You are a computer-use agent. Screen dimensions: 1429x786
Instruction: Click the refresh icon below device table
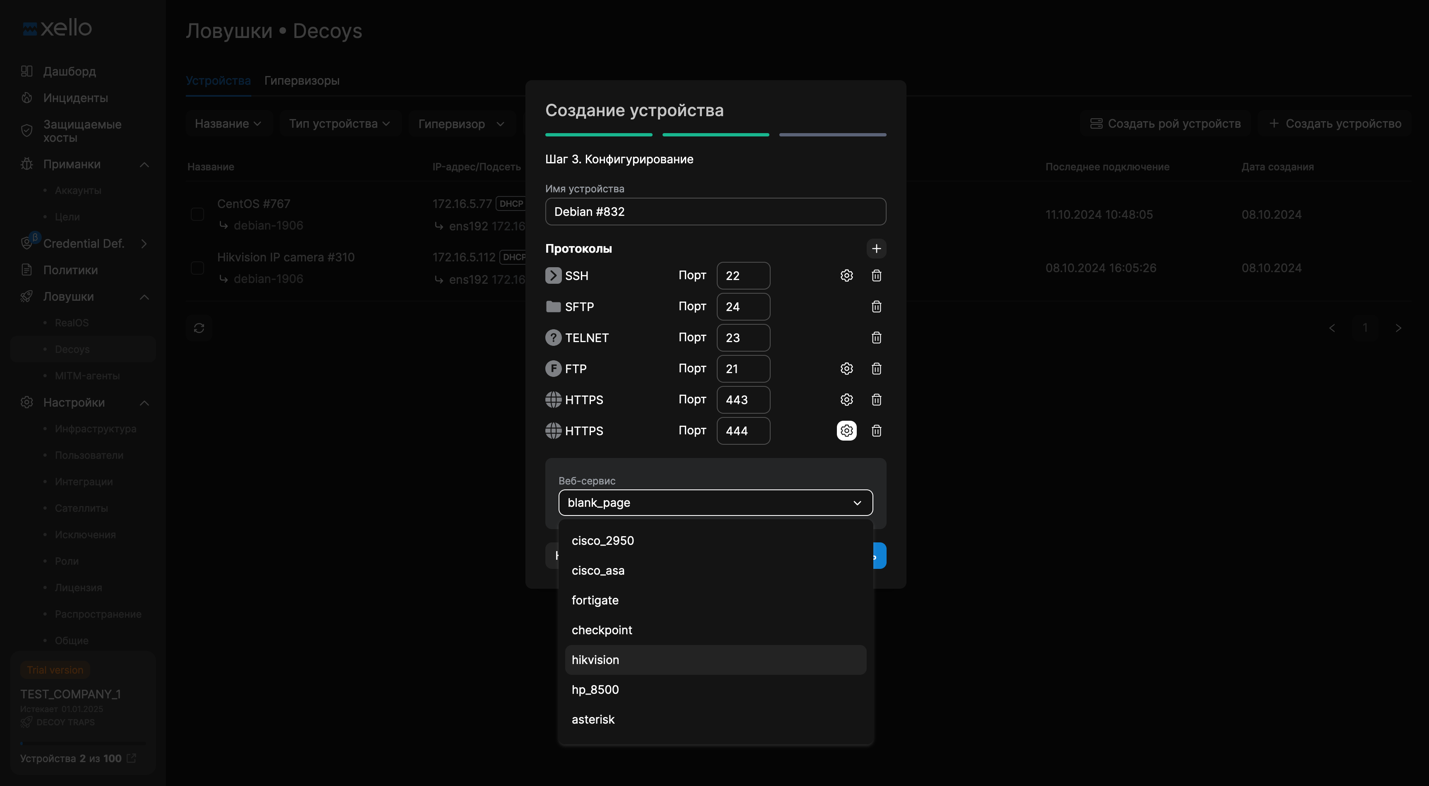pos(199,328)
